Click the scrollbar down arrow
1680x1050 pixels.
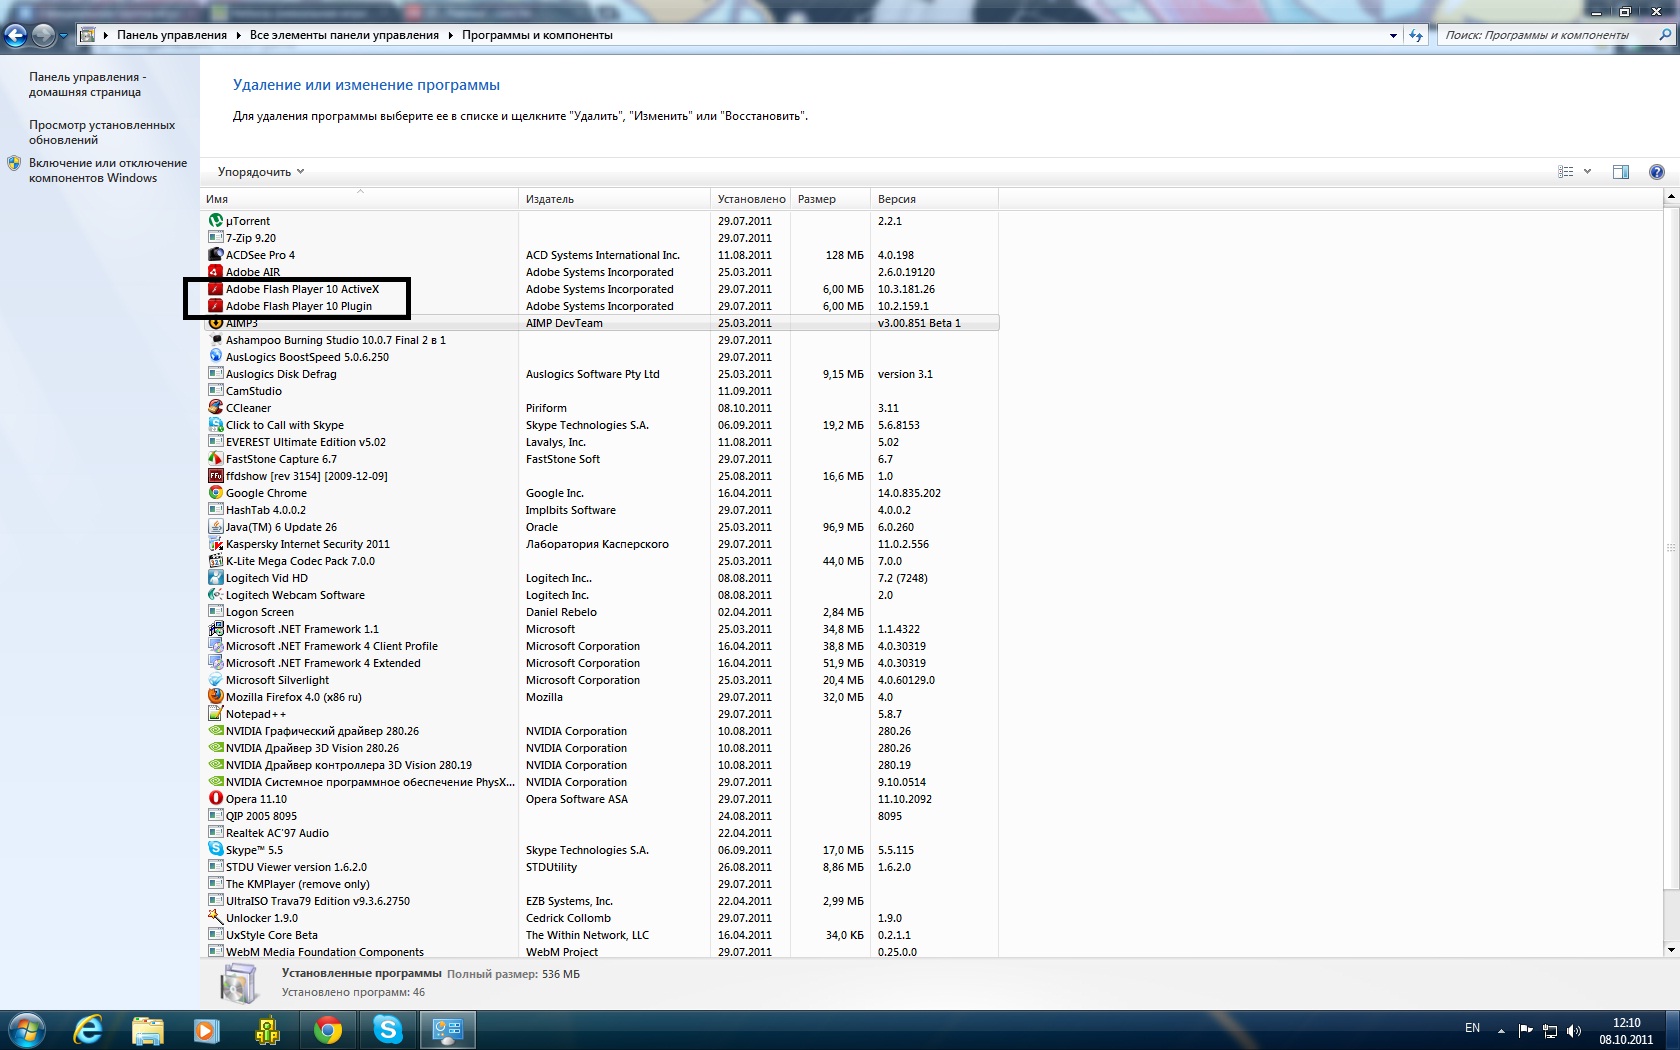1670,949
